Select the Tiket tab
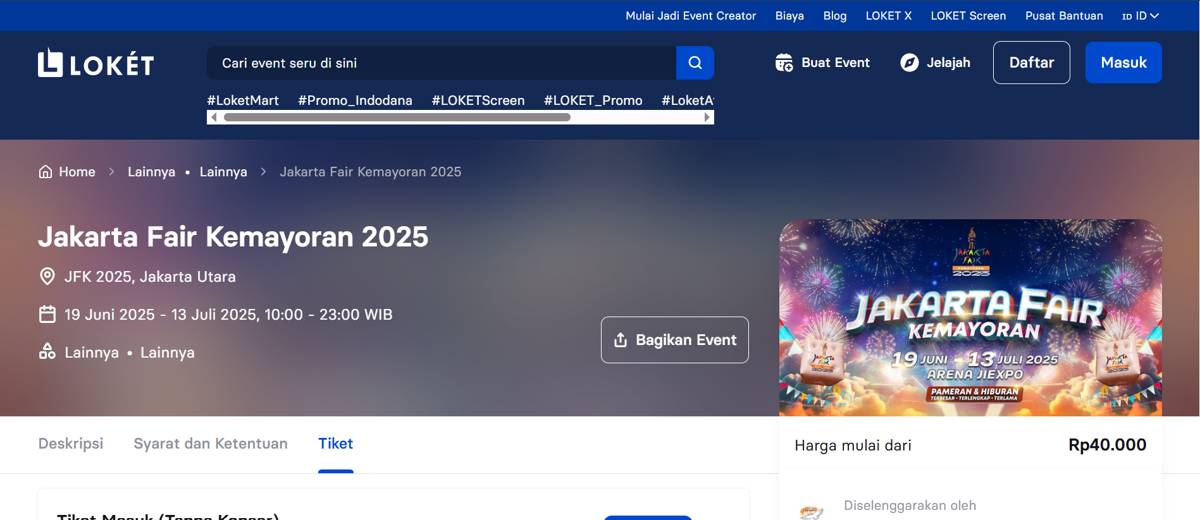 (336, 443)
